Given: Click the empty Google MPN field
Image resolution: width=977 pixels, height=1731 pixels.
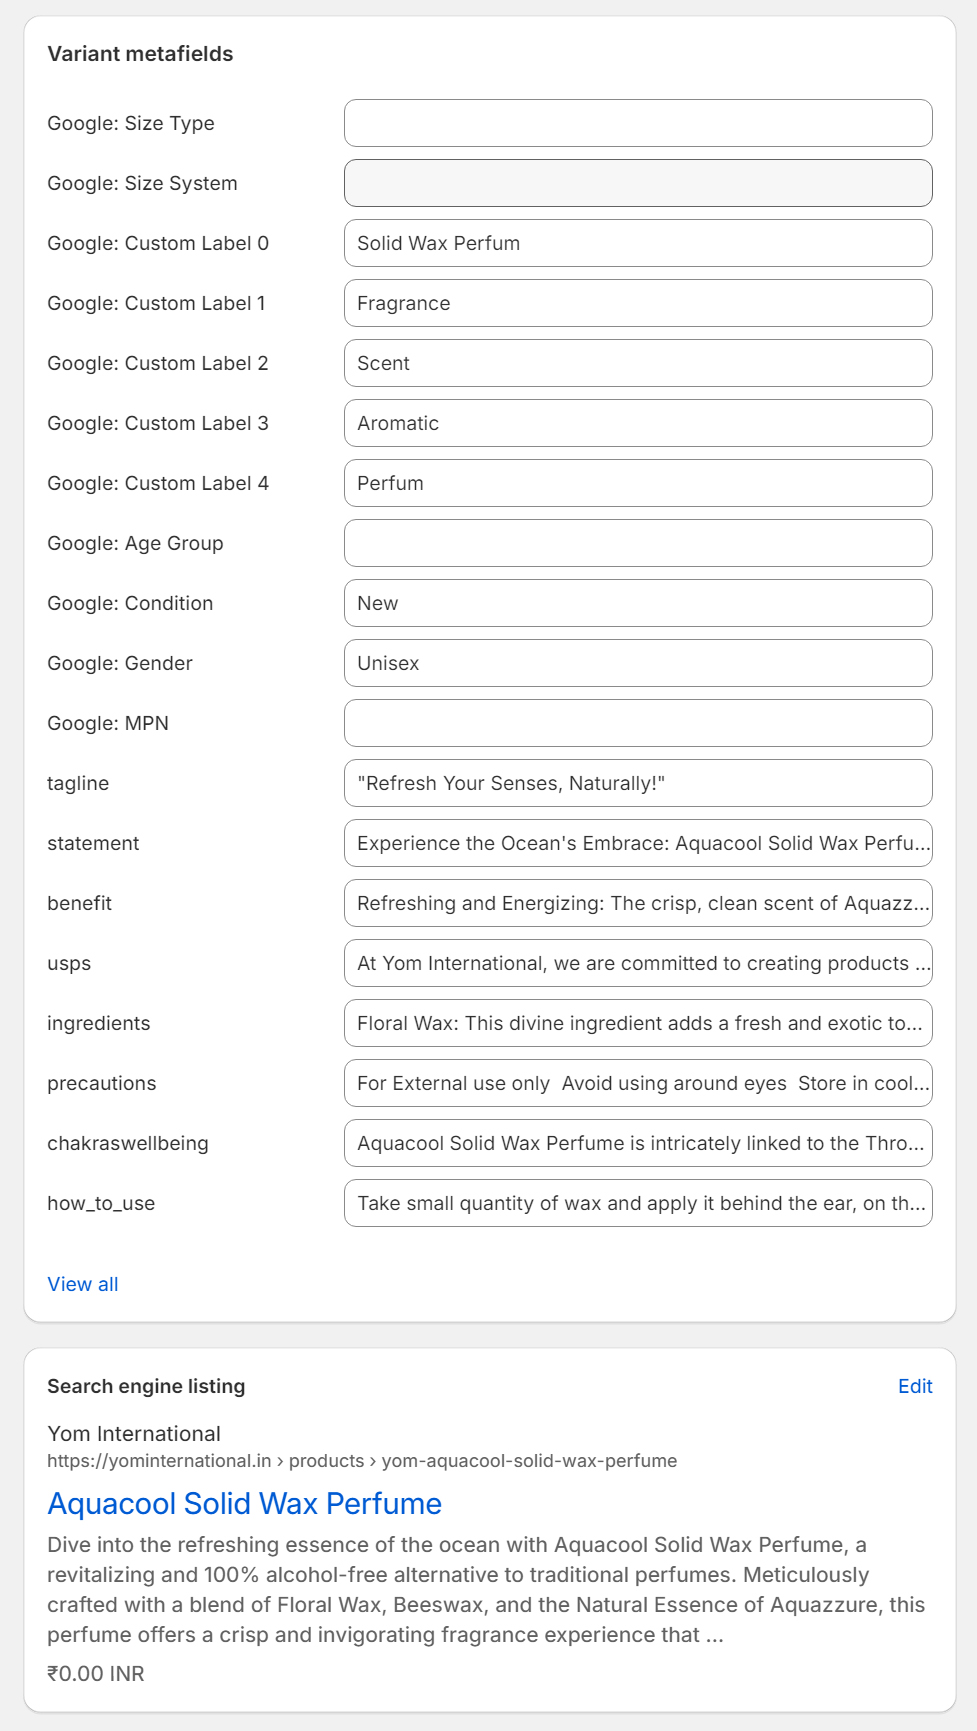Looking at the screenshot, I should click(x=638, y=723).
